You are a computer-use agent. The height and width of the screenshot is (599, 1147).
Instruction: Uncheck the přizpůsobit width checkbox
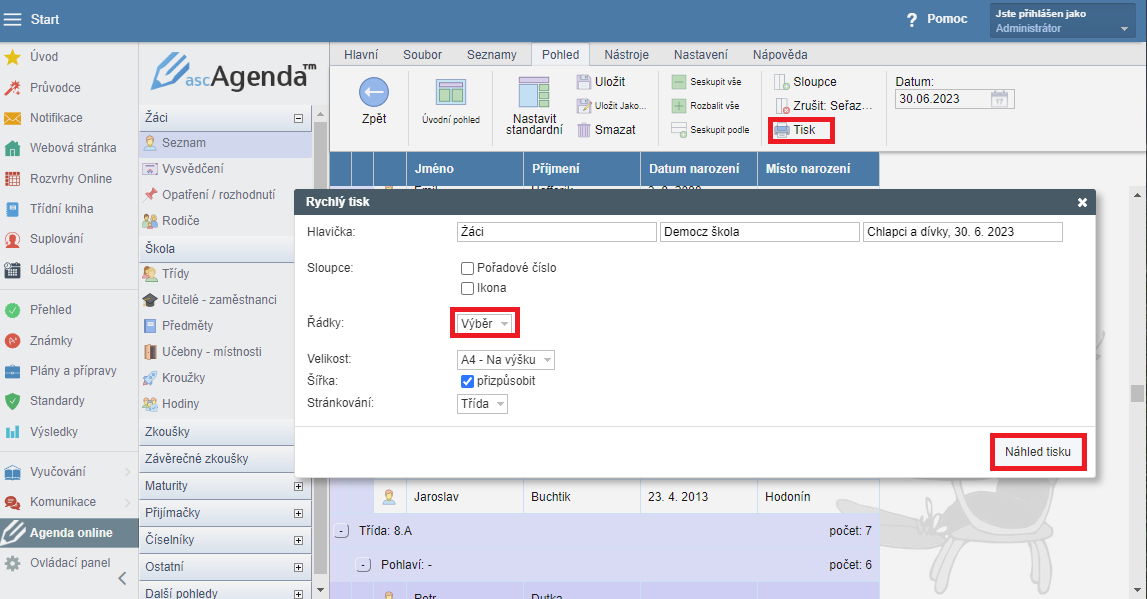pos(467,381)
